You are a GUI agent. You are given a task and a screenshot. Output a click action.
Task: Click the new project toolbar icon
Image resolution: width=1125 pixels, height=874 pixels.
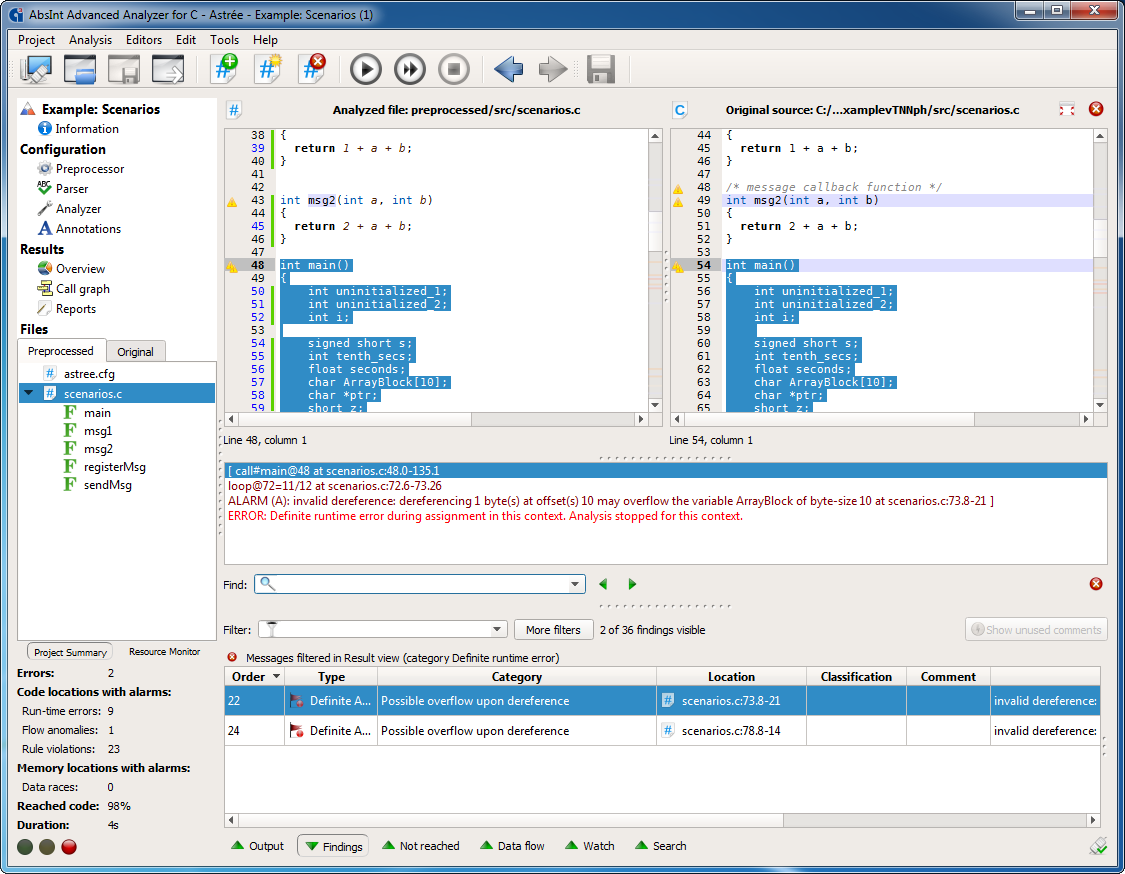click(36, 70)
